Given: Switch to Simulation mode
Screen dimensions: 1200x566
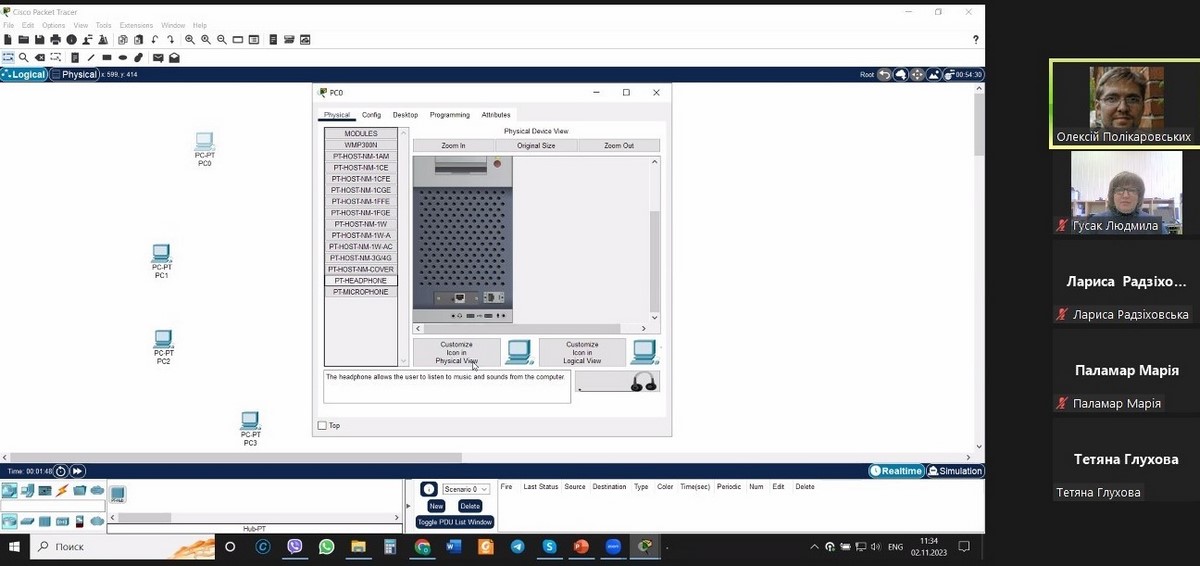Looking at the screenshot, I should pos(955,471).
